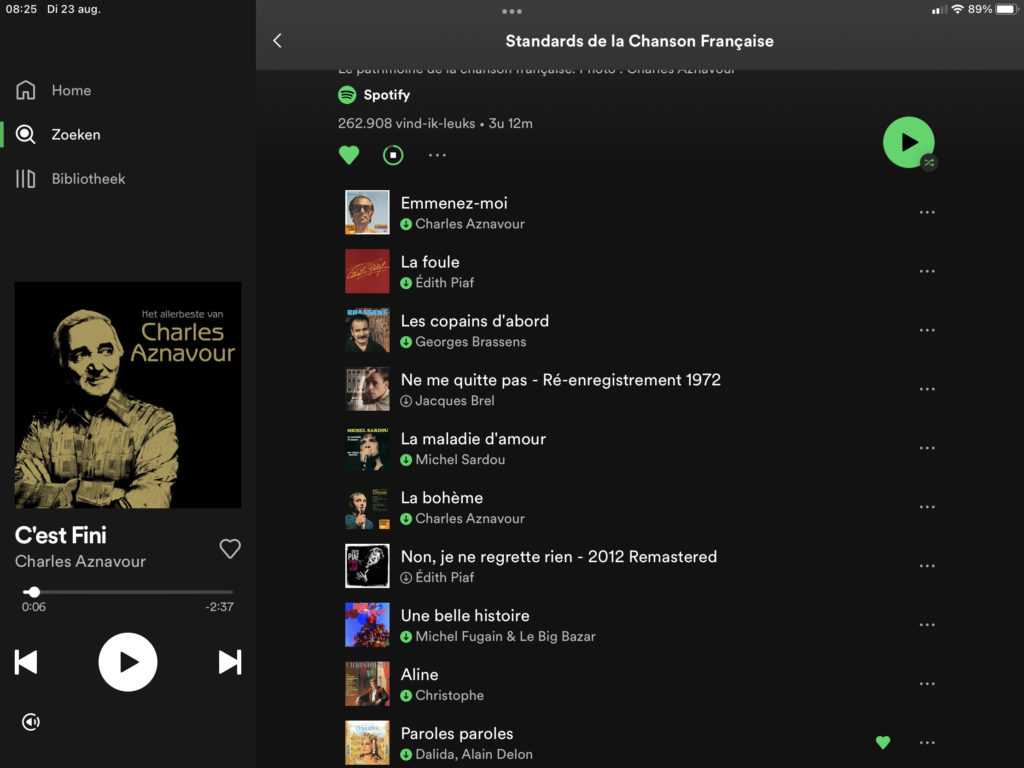Toggle playlist download button
This screenshot has height=768, width=1024.
(392, 155)
